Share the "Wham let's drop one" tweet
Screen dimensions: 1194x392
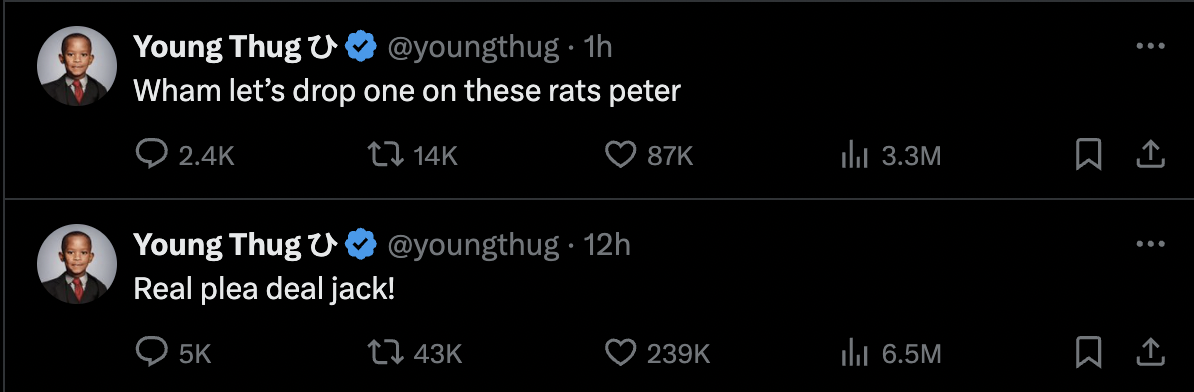(x=1151, y=156)
